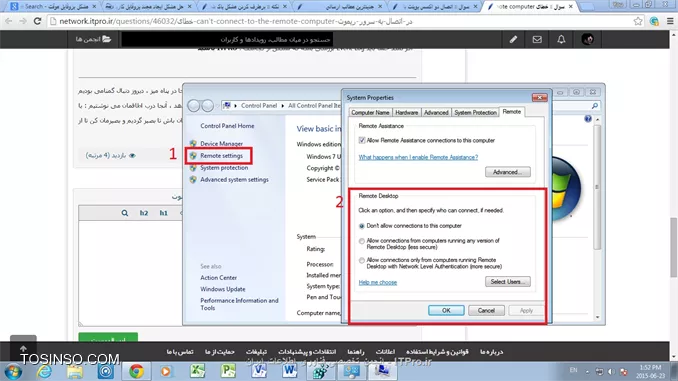The width and height of the screenshot is (678, 381).
Task: Click the Windows Start orb
Action: point(13,371)
